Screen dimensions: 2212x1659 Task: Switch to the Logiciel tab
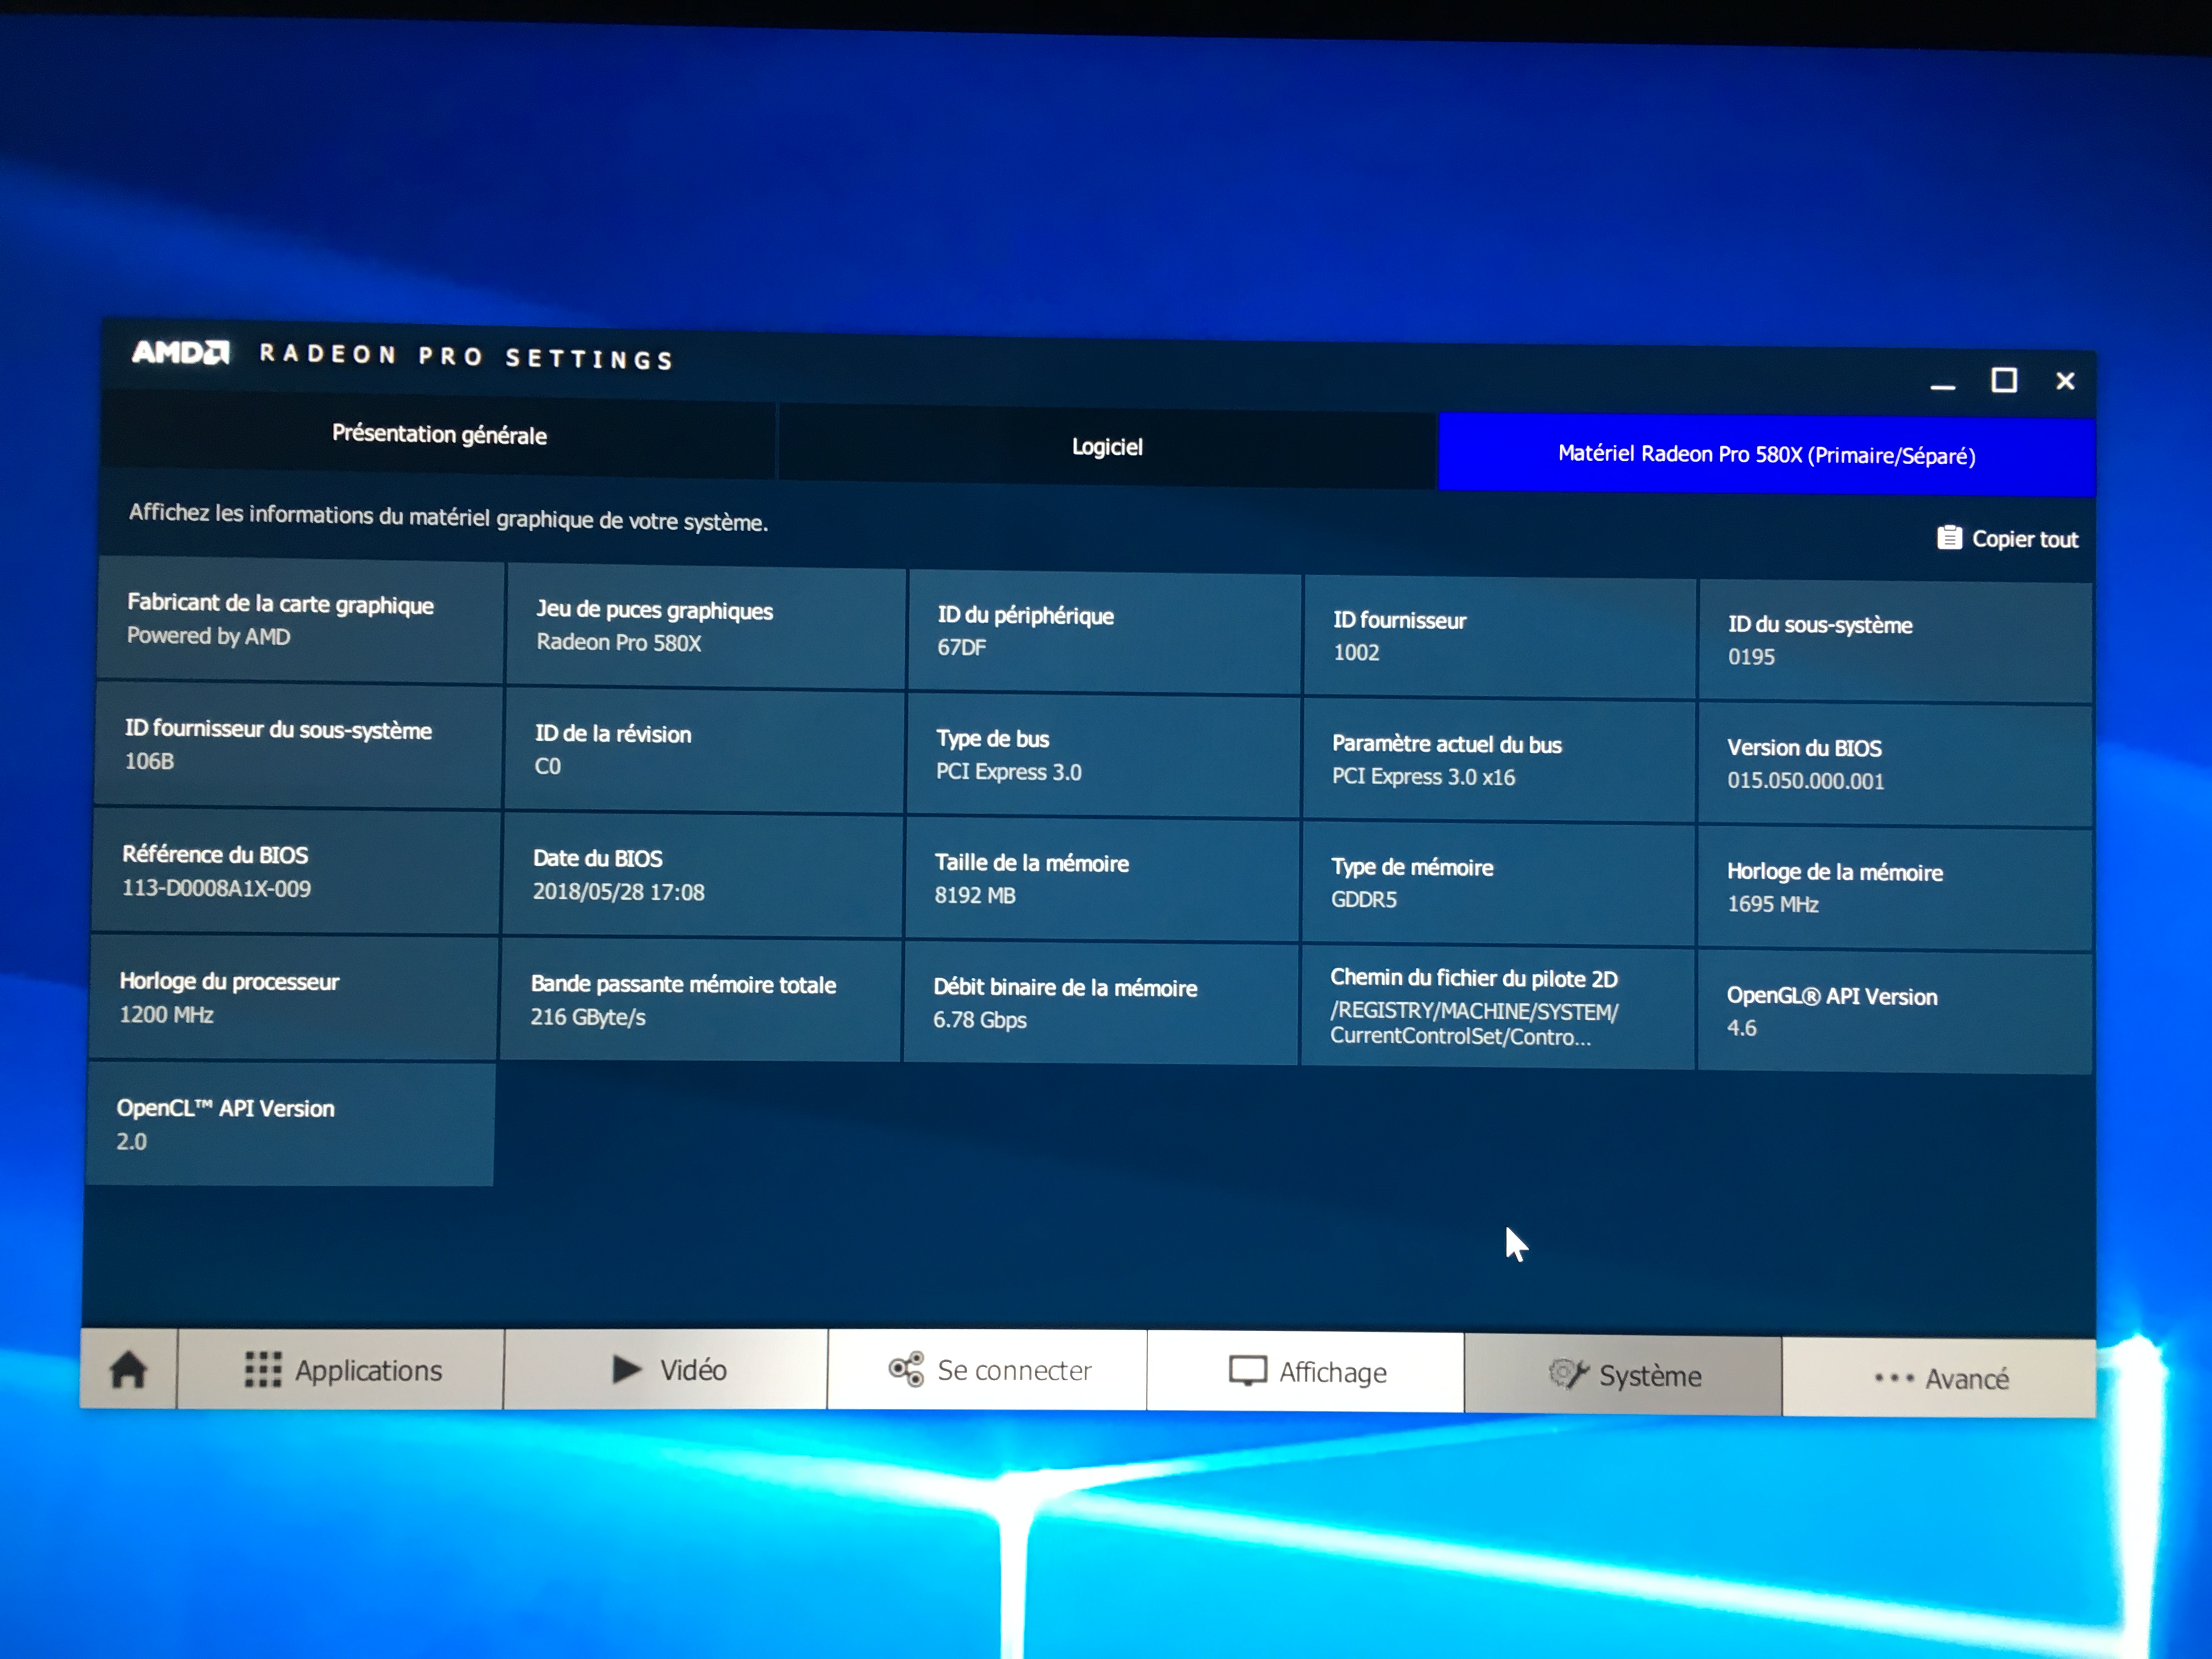click(x=1107, y=447)
